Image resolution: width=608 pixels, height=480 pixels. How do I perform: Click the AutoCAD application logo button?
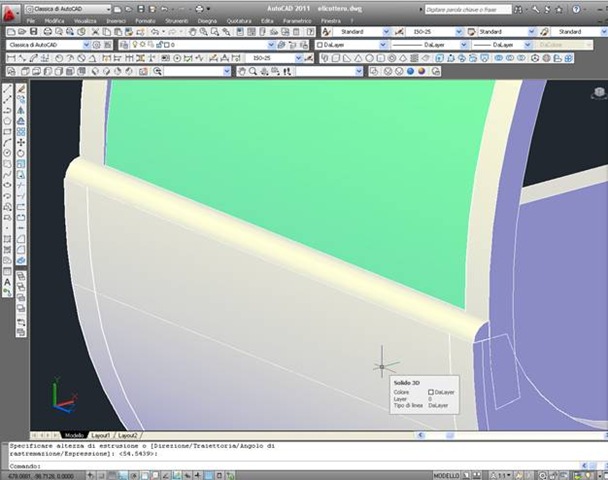coord(10,10)
